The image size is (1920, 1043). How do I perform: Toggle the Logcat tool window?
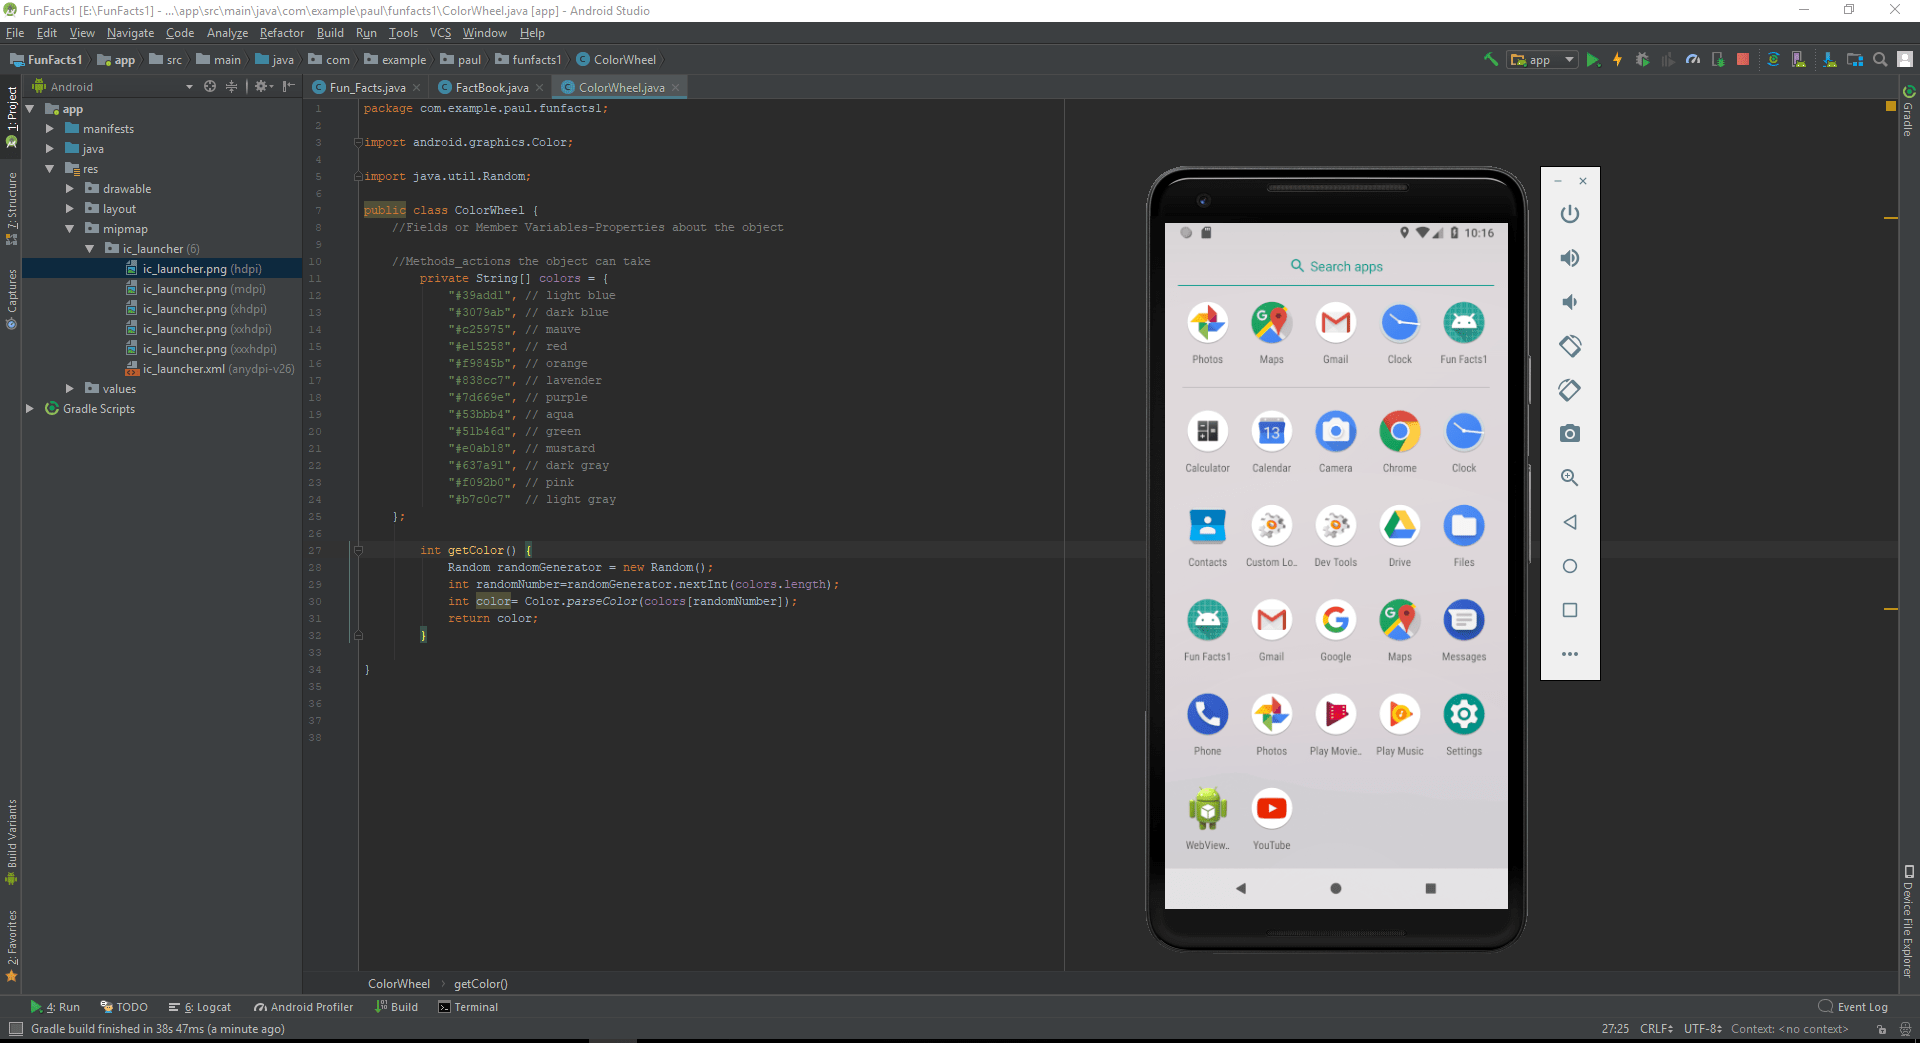(x=200, y=1007)
